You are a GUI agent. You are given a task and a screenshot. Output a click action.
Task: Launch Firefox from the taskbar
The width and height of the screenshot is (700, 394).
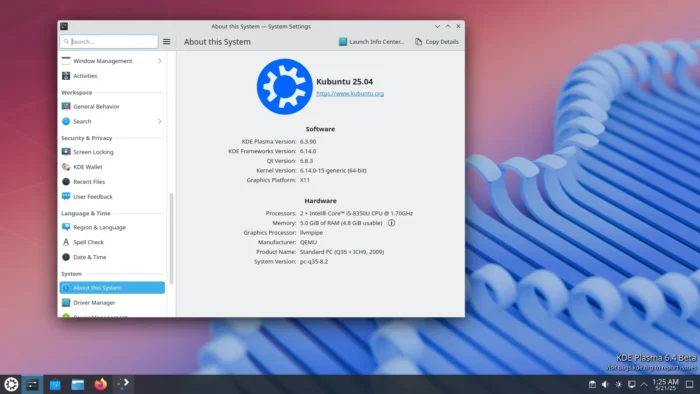(x=100, y=384)
